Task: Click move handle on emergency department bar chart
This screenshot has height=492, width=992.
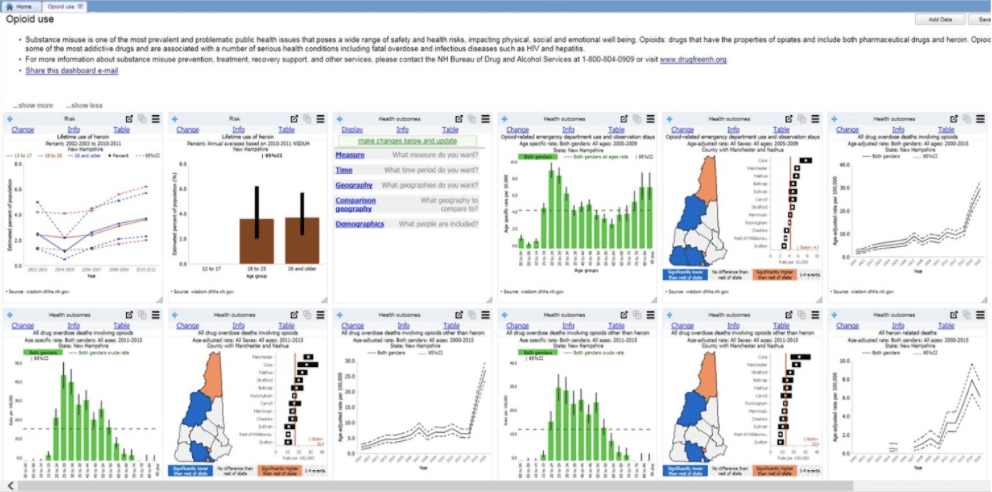Action: (504, 119)
